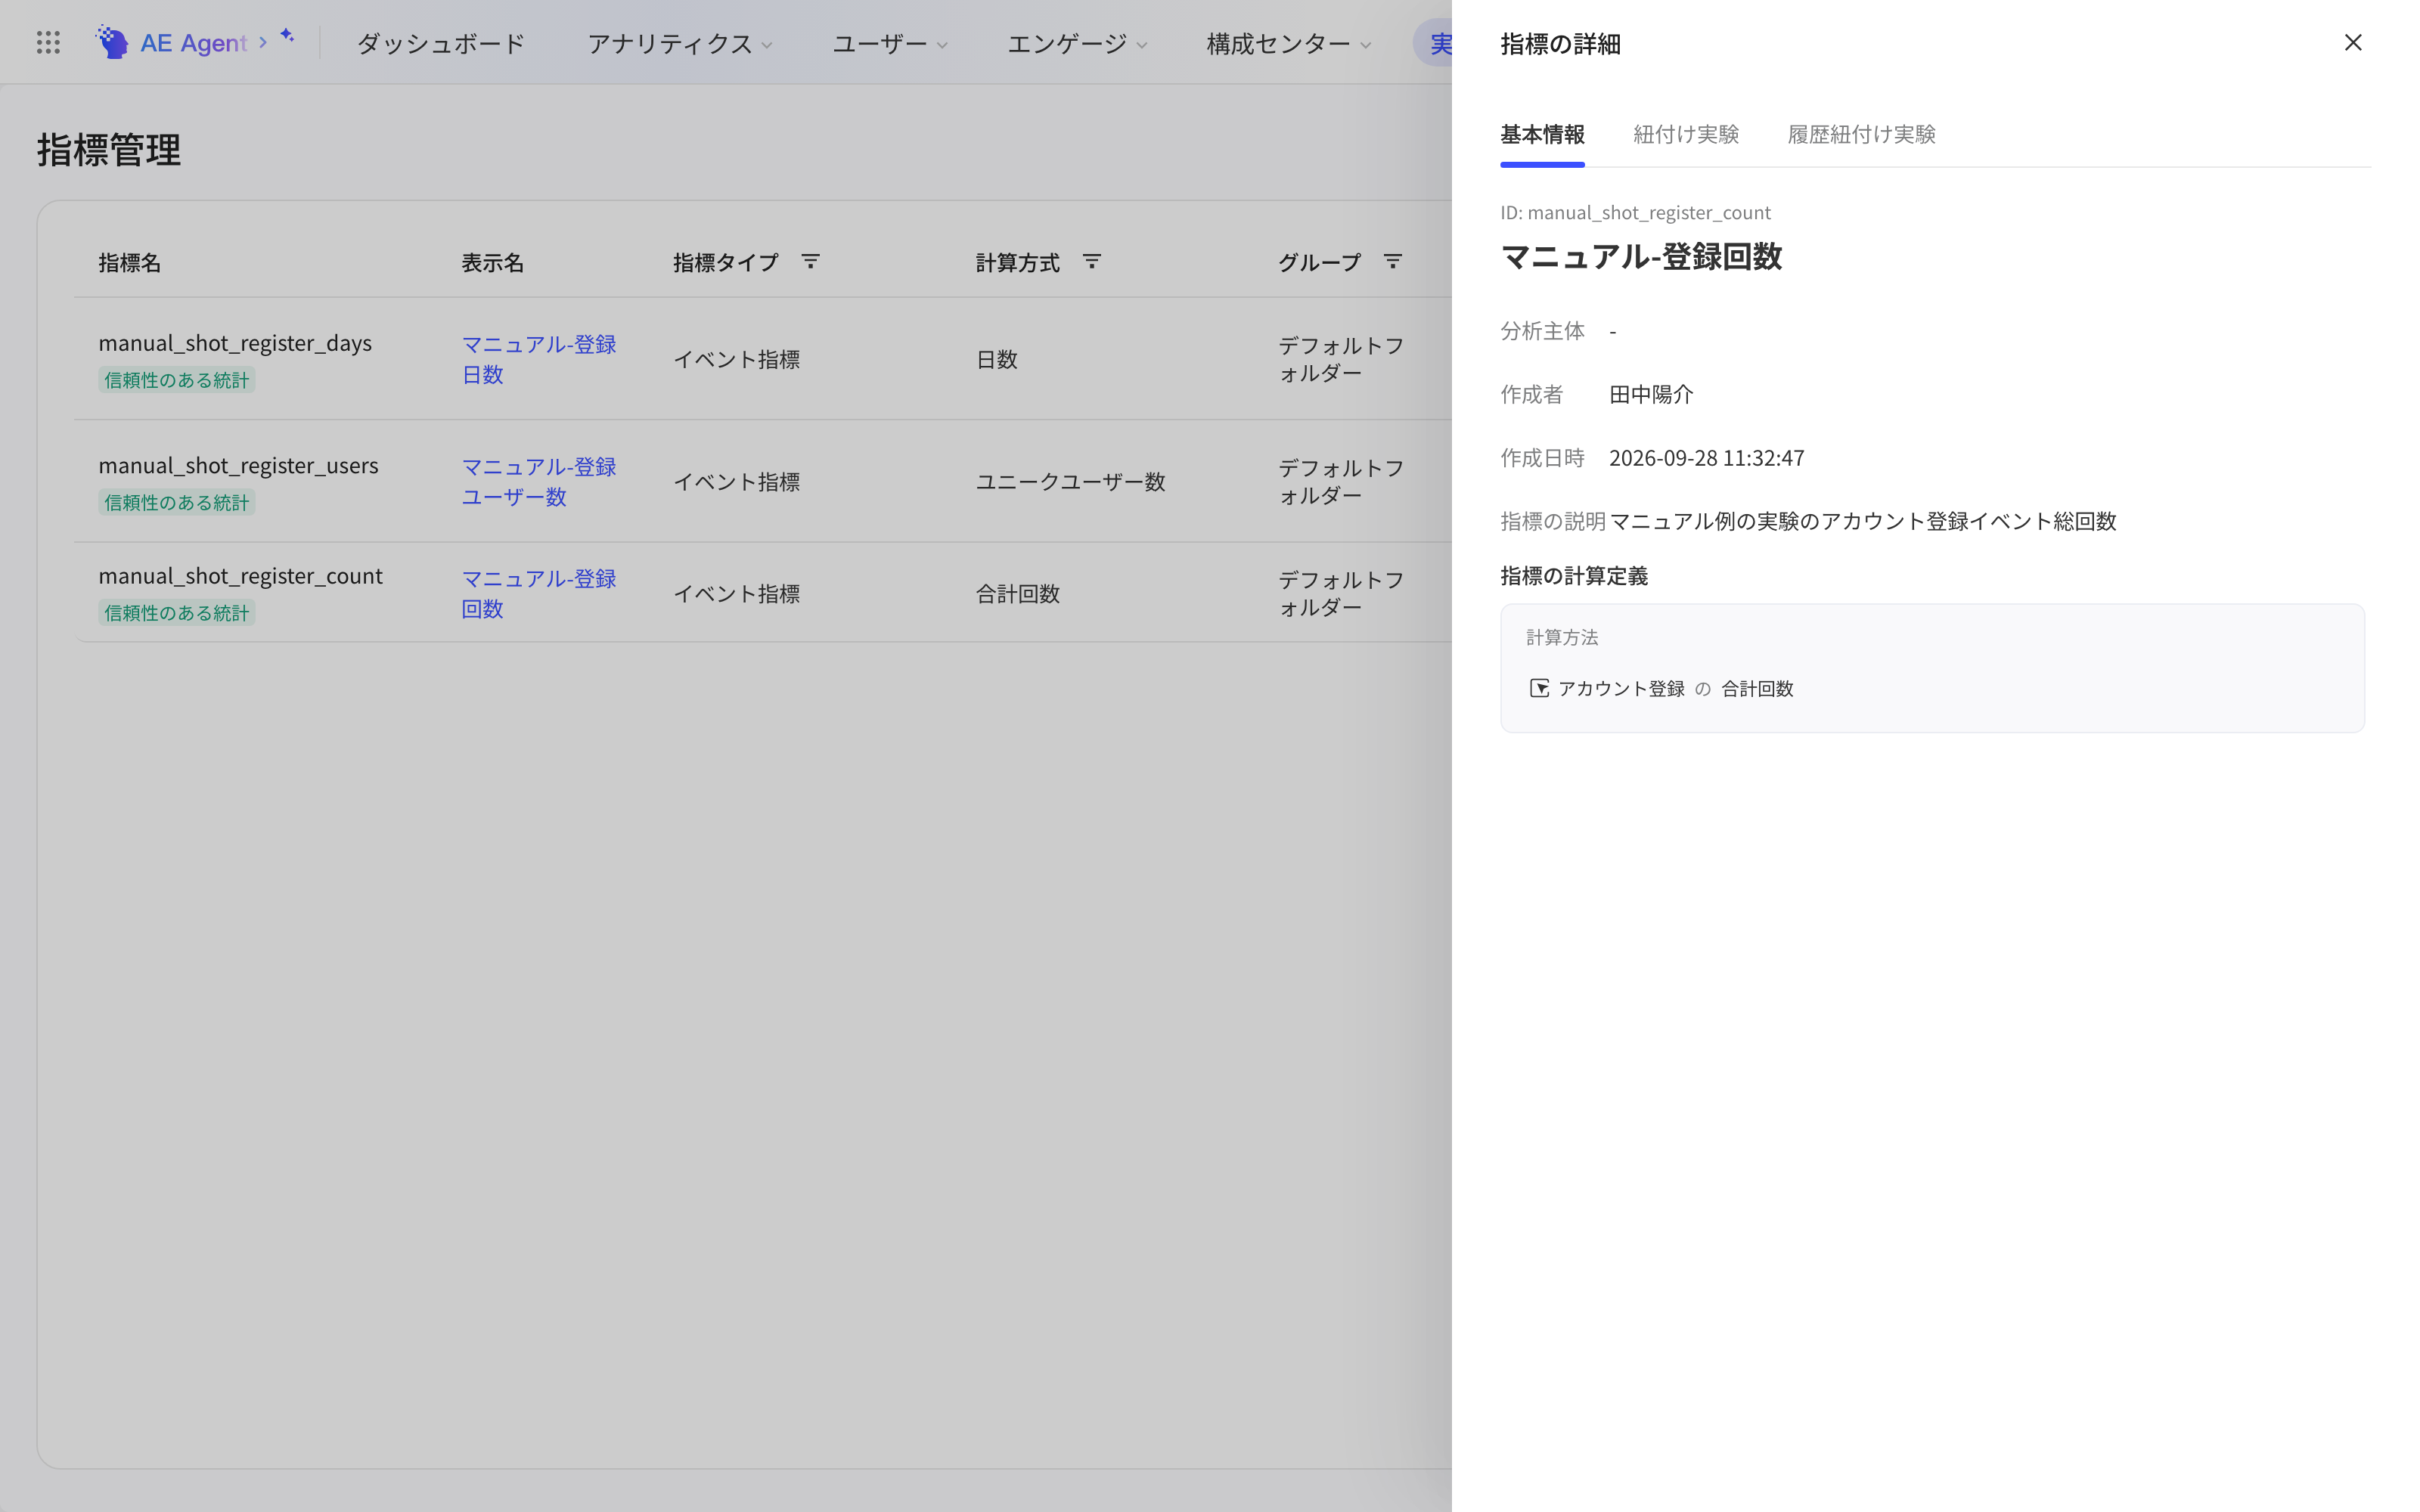Switch to the 紐付け実験 tab
The height and width of the screenshot is (1512, 2420).
(x=1686, y=134)
